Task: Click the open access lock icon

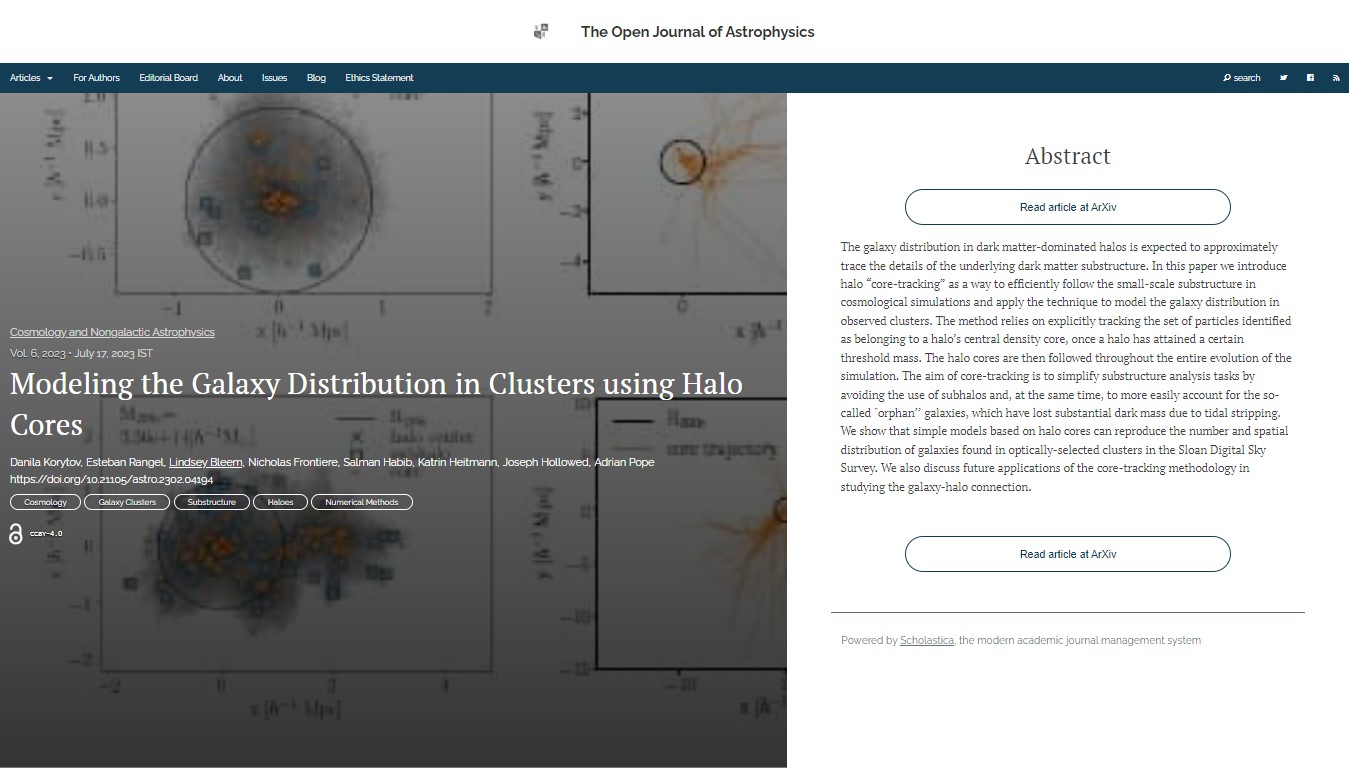Action: [16, 534]
